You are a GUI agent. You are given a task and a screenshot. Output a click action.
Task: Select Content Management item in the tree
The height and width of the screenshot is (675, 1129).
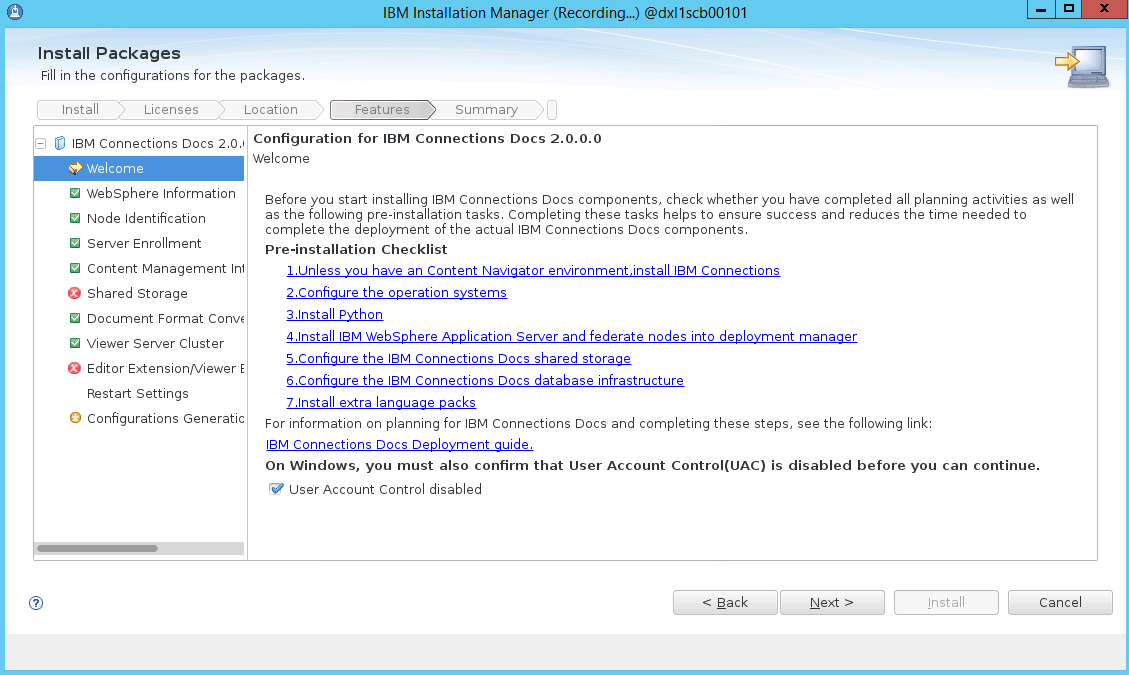tap(166, 268)
